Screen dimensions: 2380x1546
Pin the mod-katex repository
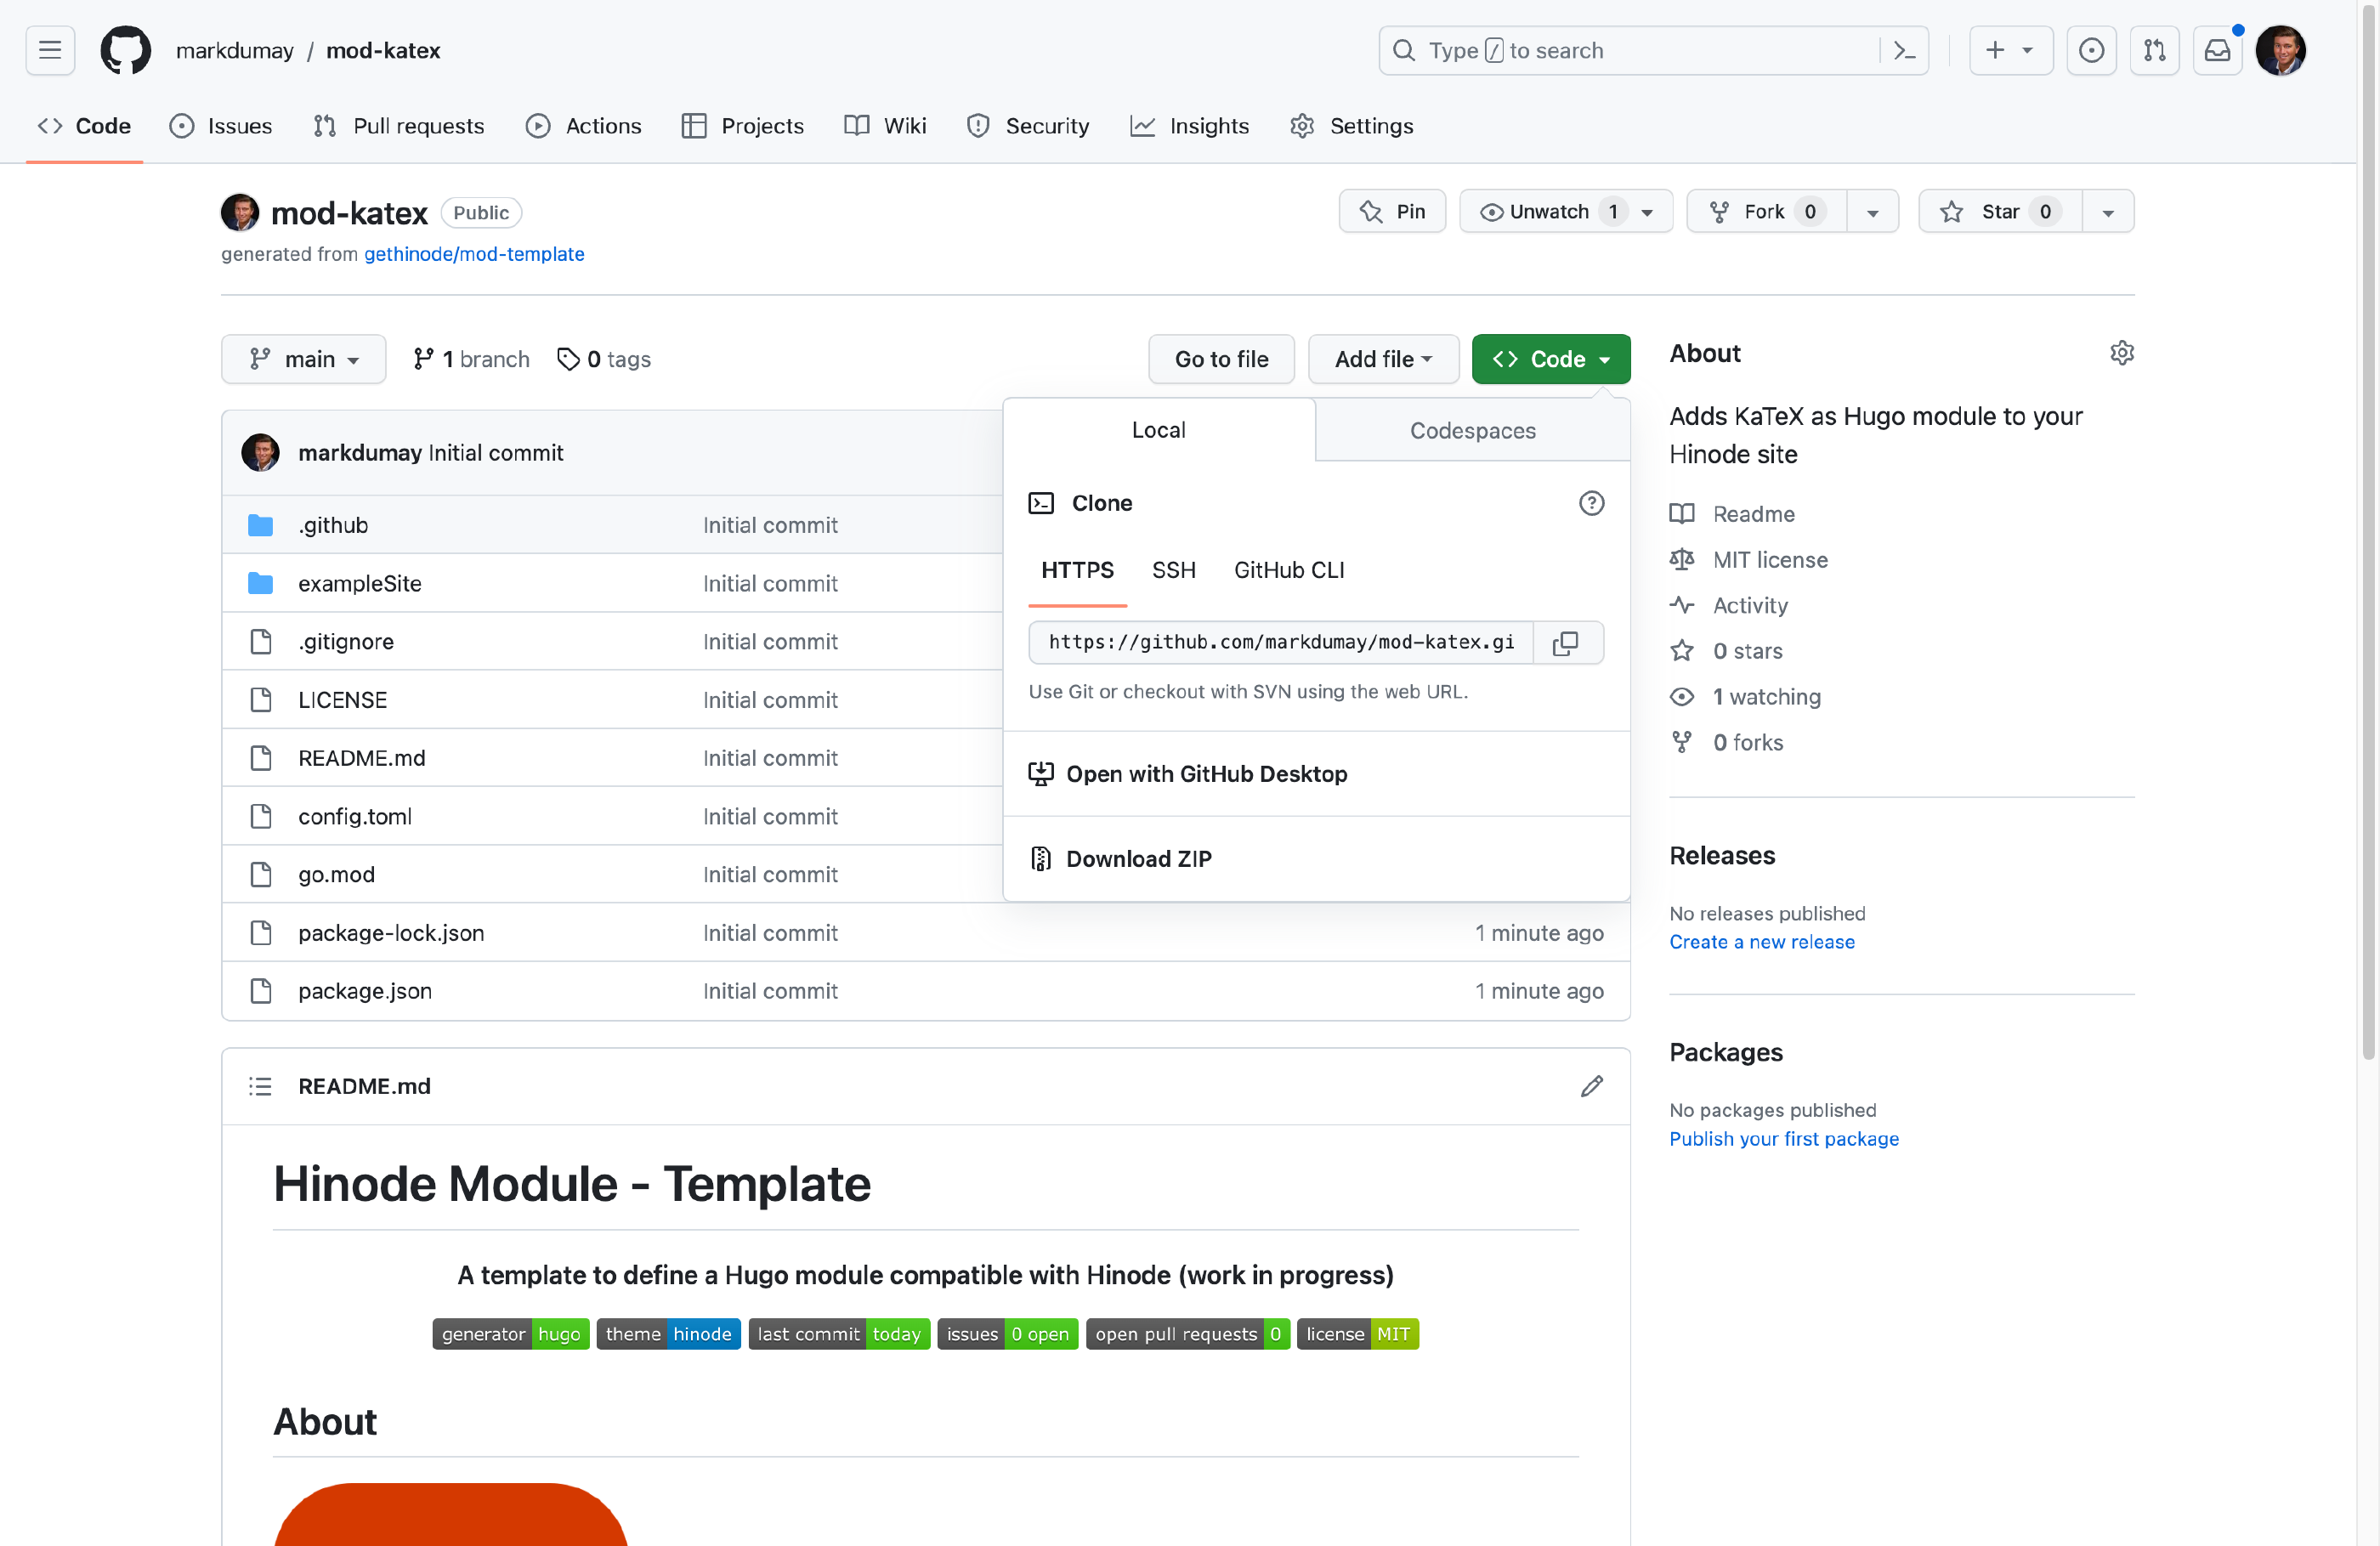click(1392, 212)
